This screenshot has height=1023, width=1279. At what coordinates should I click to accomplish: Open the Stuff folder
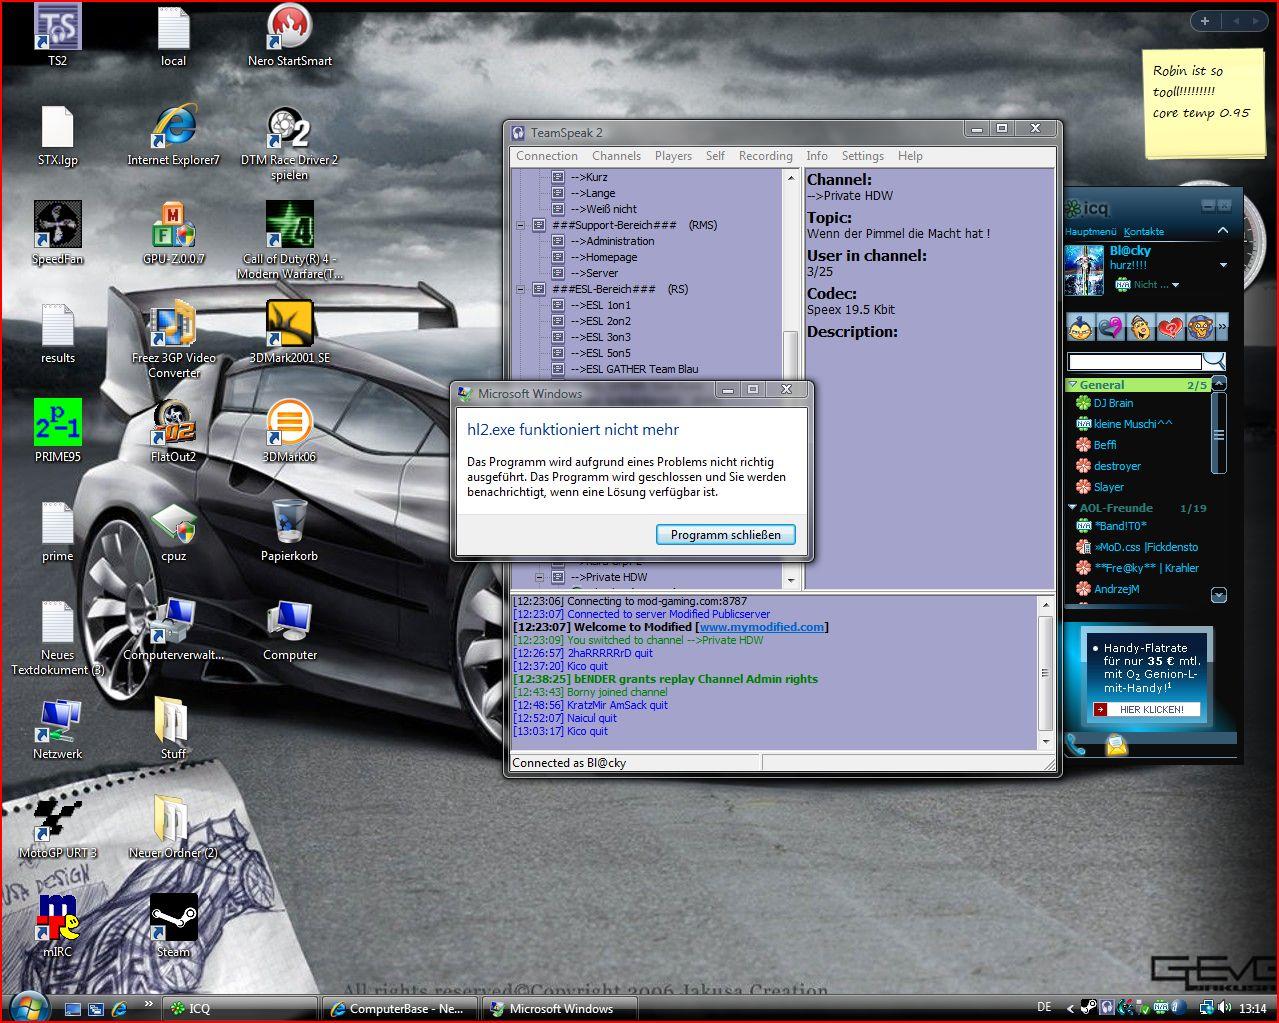[x=173, y=728]
